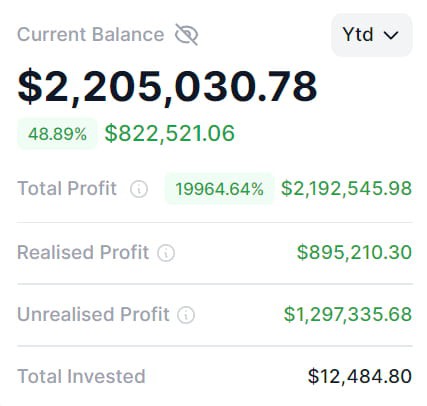Click the $895,210.30 realised profit value
The height and width of the screenshot is (406, 427).
[x=354, y=252]
